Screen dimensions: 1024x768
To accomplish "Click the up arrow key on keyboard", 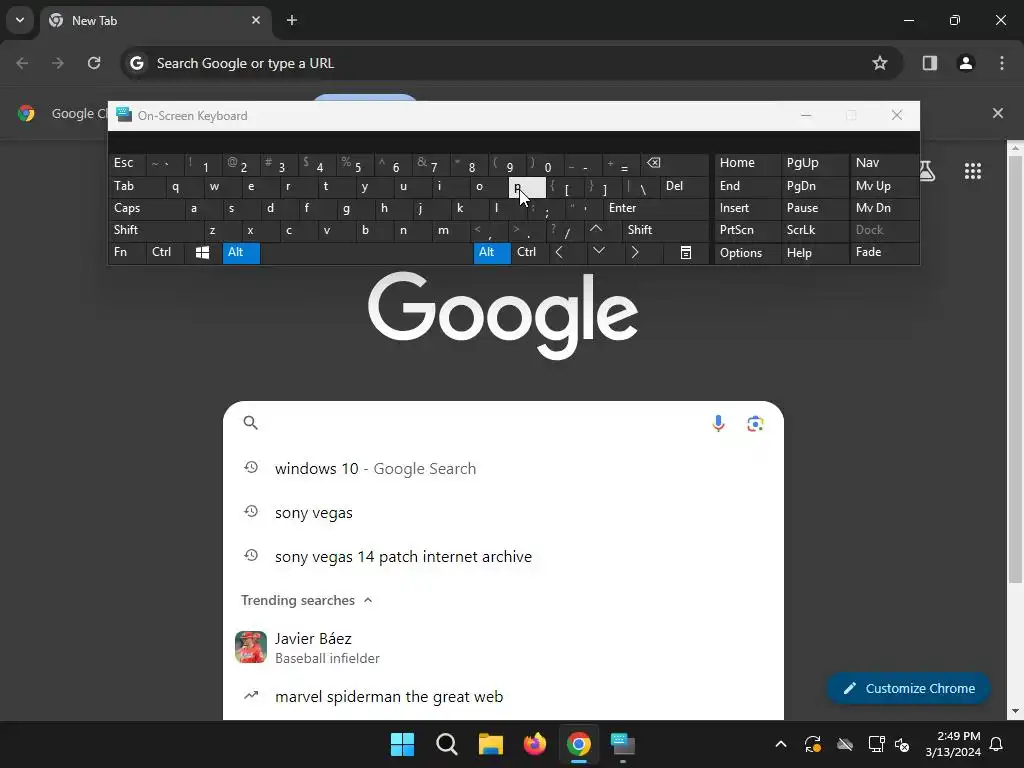I will (603, 230).
